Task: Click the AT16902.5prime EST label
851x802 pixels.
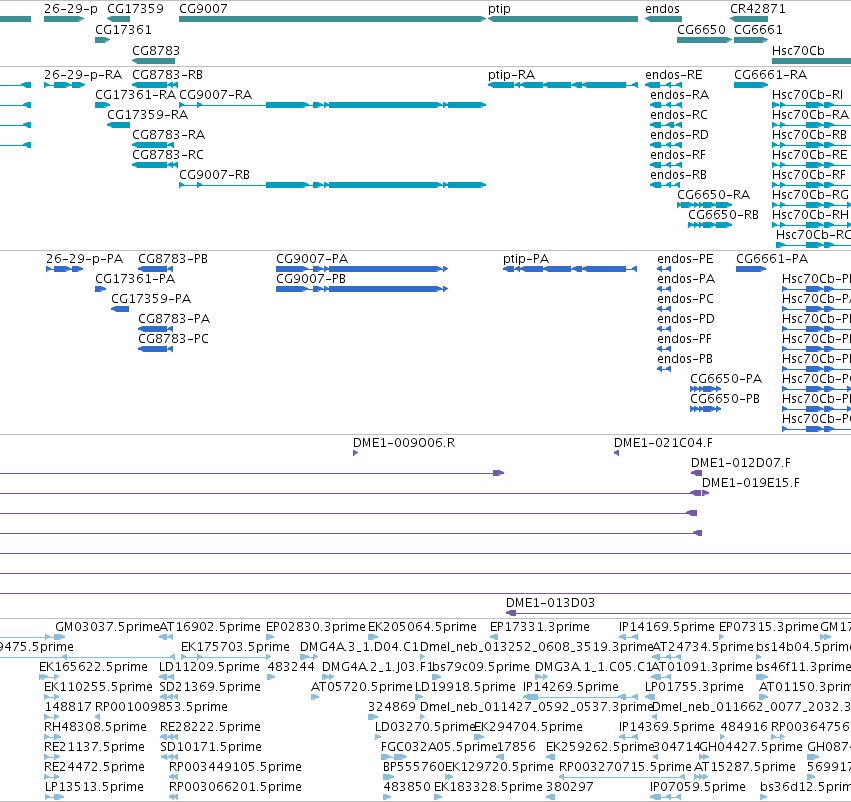Action: (x=210, y=627)
